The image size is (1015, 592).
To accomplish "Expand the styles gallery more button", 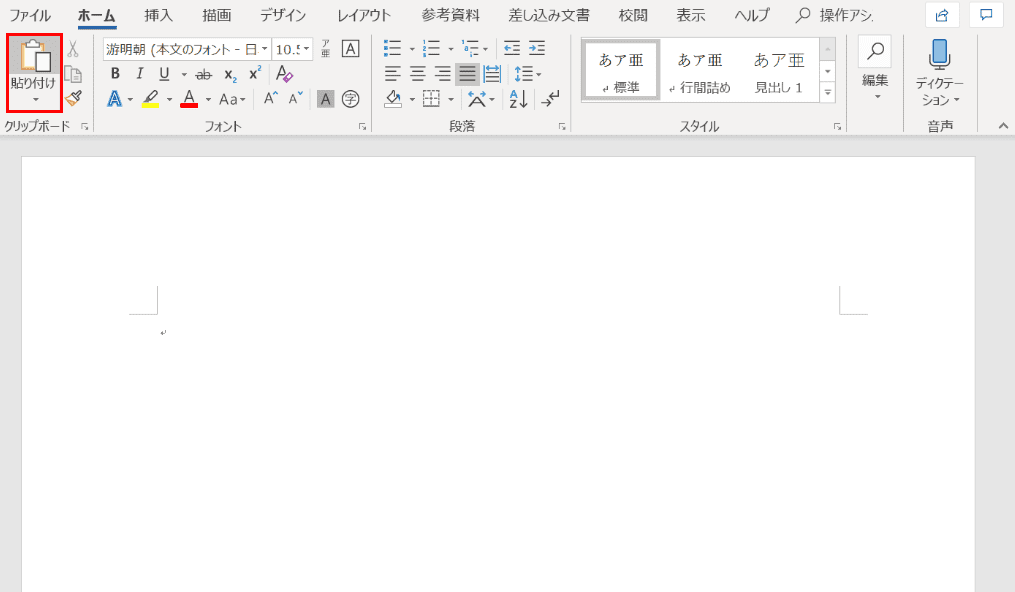I will [827, 93].
